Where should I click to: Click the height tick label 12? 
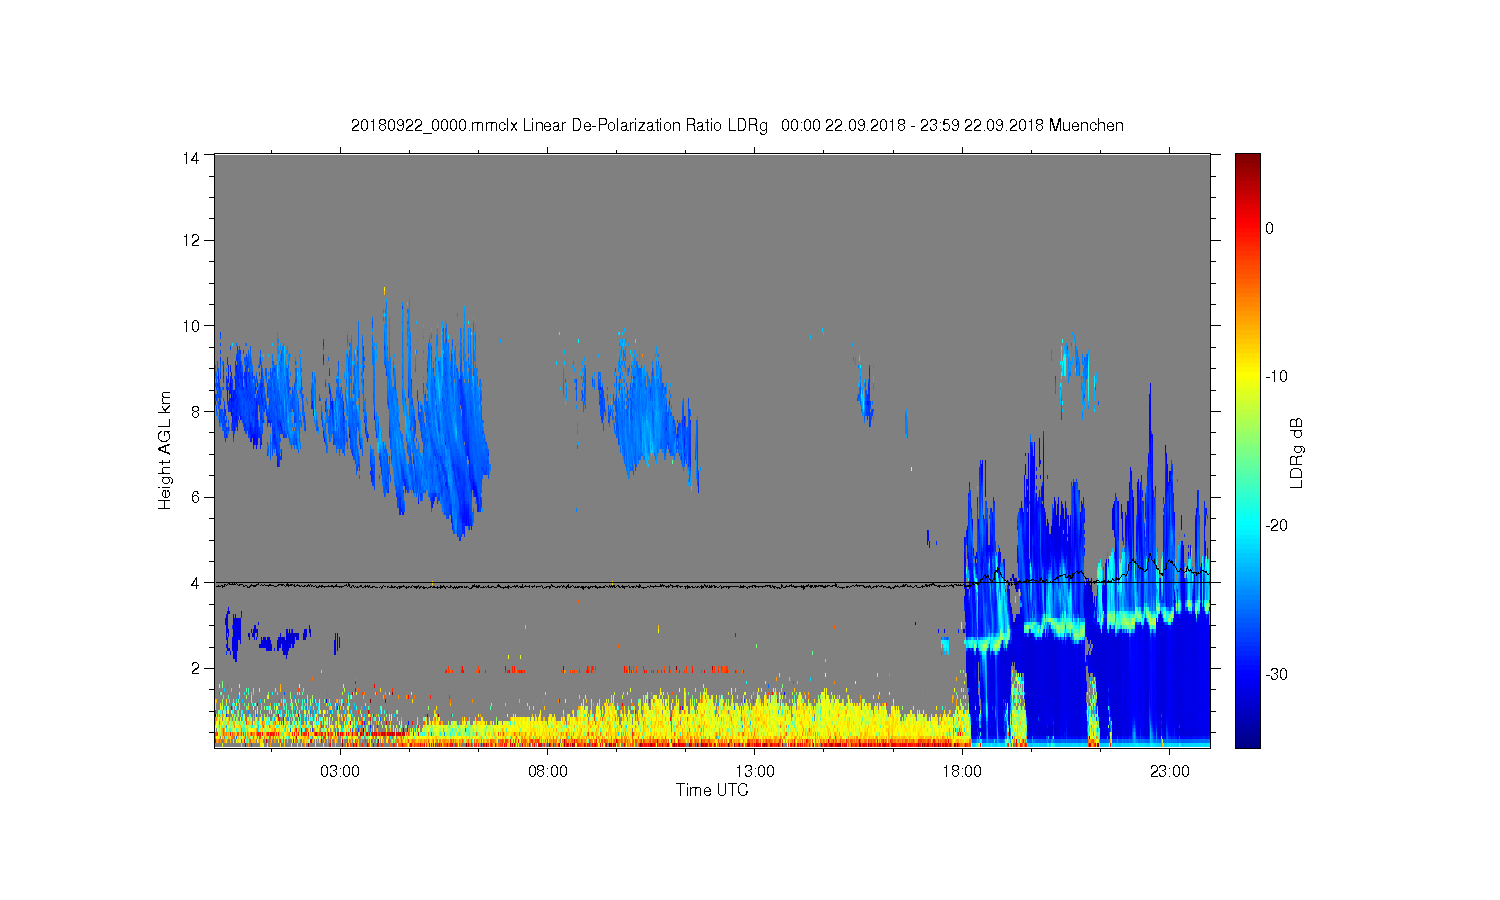tap(192, 240)
